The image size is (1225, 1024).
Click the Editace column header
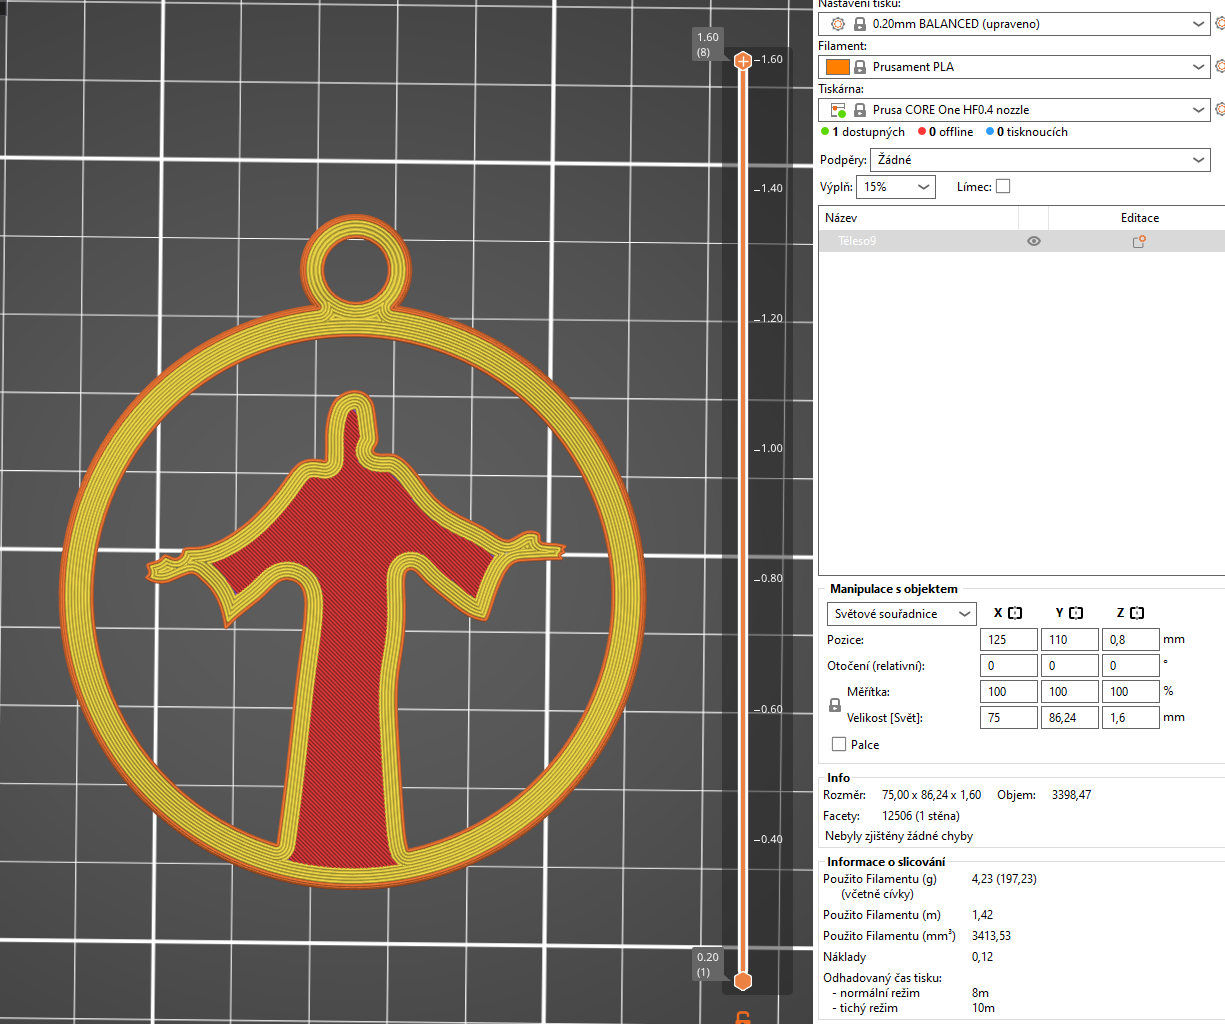coord(1139,218)
